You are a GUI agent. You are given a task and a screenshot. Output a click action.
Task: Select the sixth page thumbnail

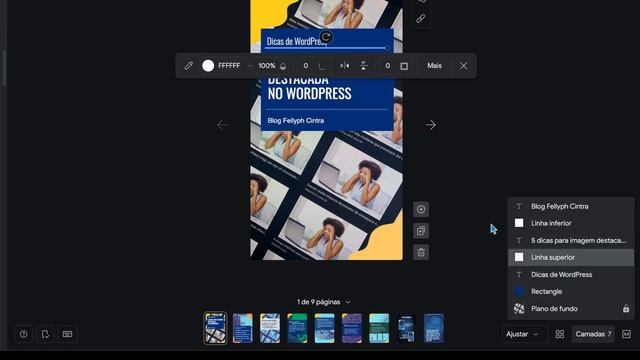point(352,328)
